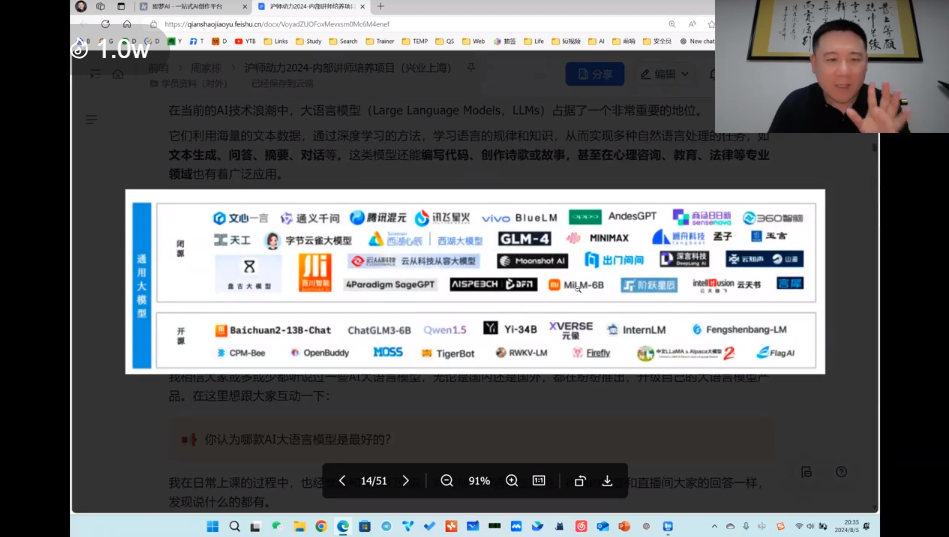Screen dimensions: 949x537
Task: Toggle the Feishu sidebar menu icon
Action: 96,74
